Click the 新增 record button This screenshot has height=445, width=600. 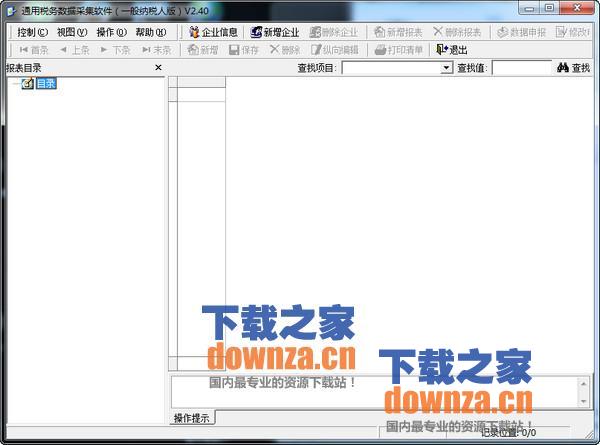203,50
